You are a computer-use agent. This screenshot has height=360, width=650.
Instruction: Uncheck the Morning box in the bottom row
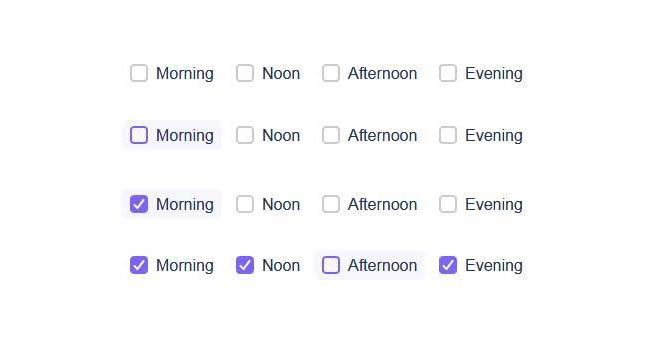click(139, 265)
